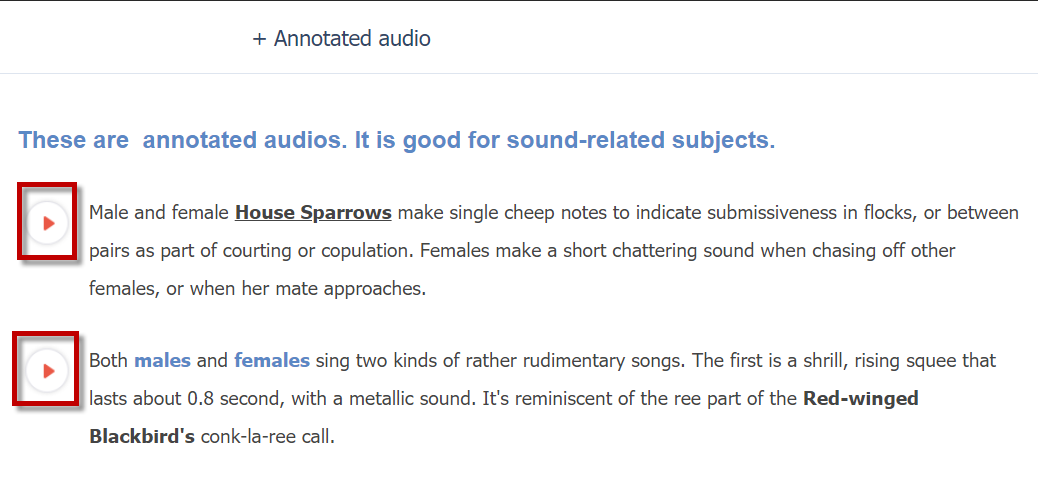Collapse the Annotated audio section
The height and width of the screenshot is (491, 1038).
342,38
